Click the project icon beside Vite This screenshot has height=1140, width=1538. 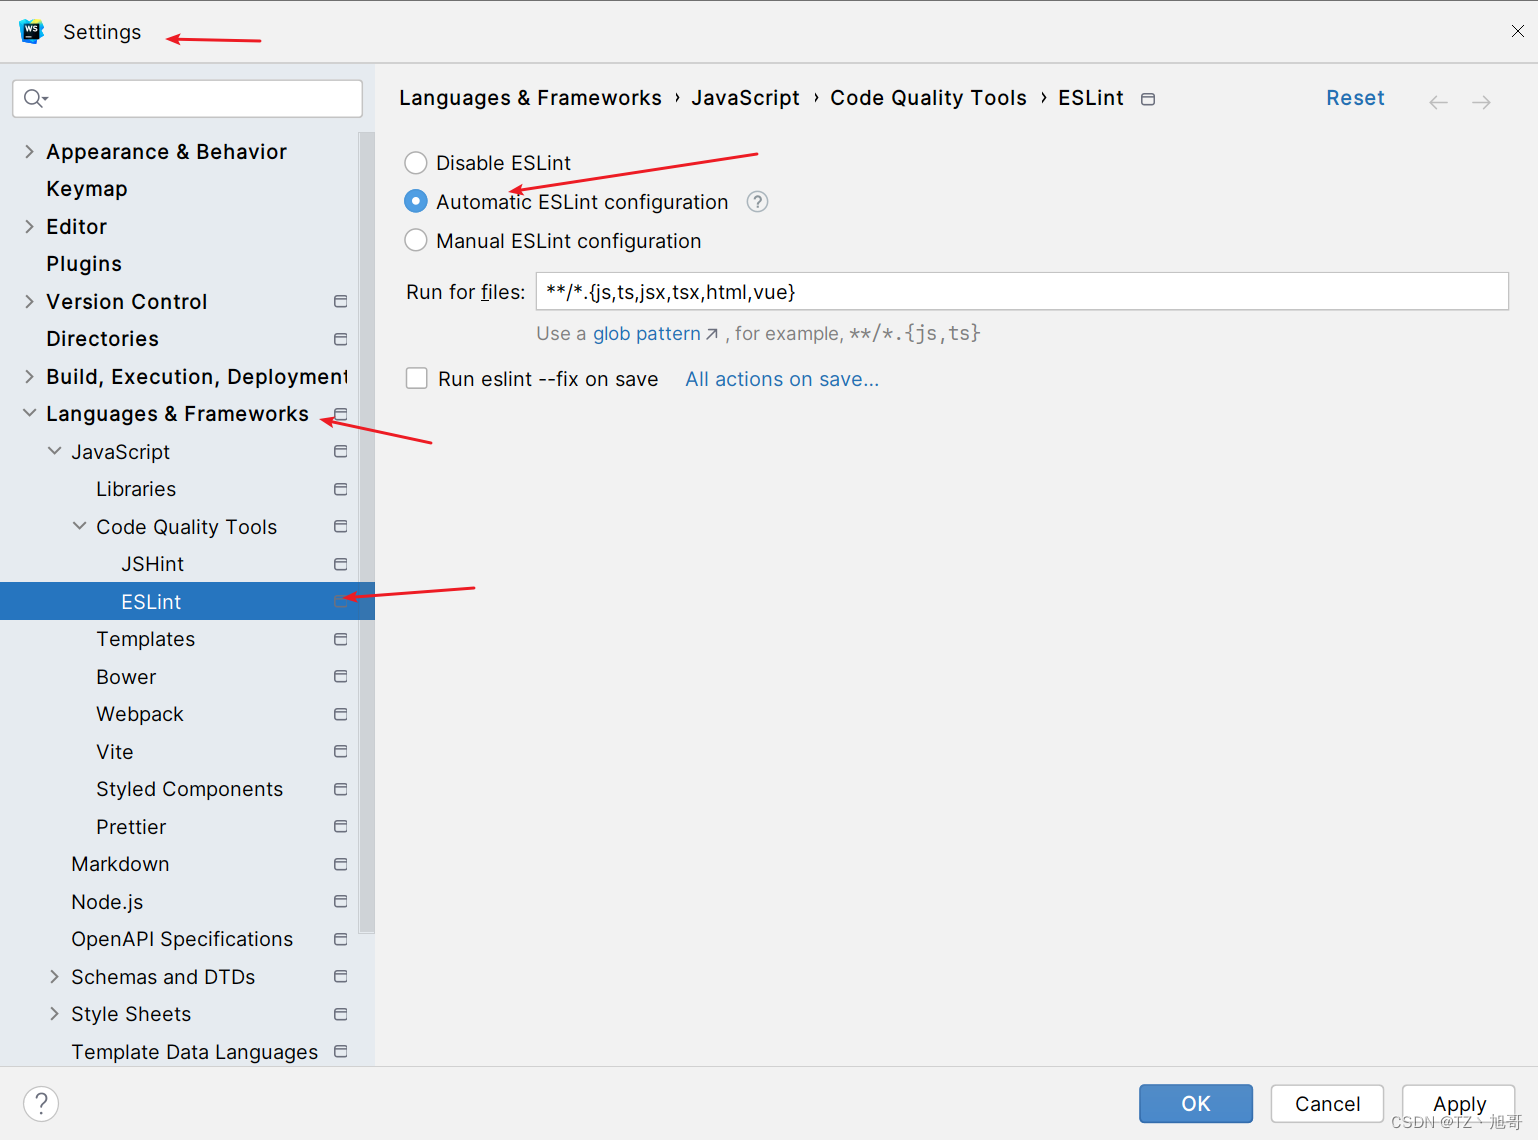[x=340, y=751]
